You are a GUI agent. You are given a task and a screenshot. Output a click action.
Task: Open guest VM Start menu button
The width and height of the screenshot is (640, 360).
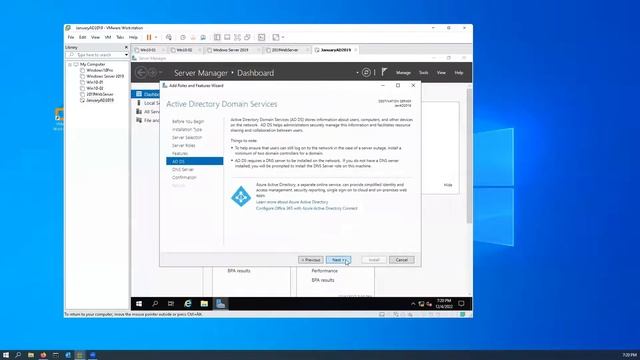[x=139, y=304]
